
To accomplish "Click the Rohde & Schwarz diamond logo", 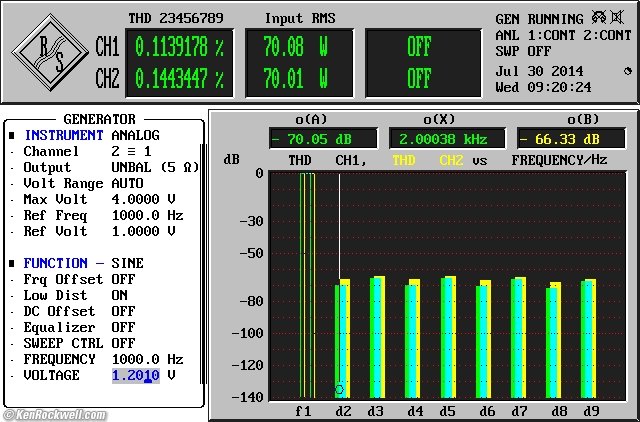I will click(48, 51).
